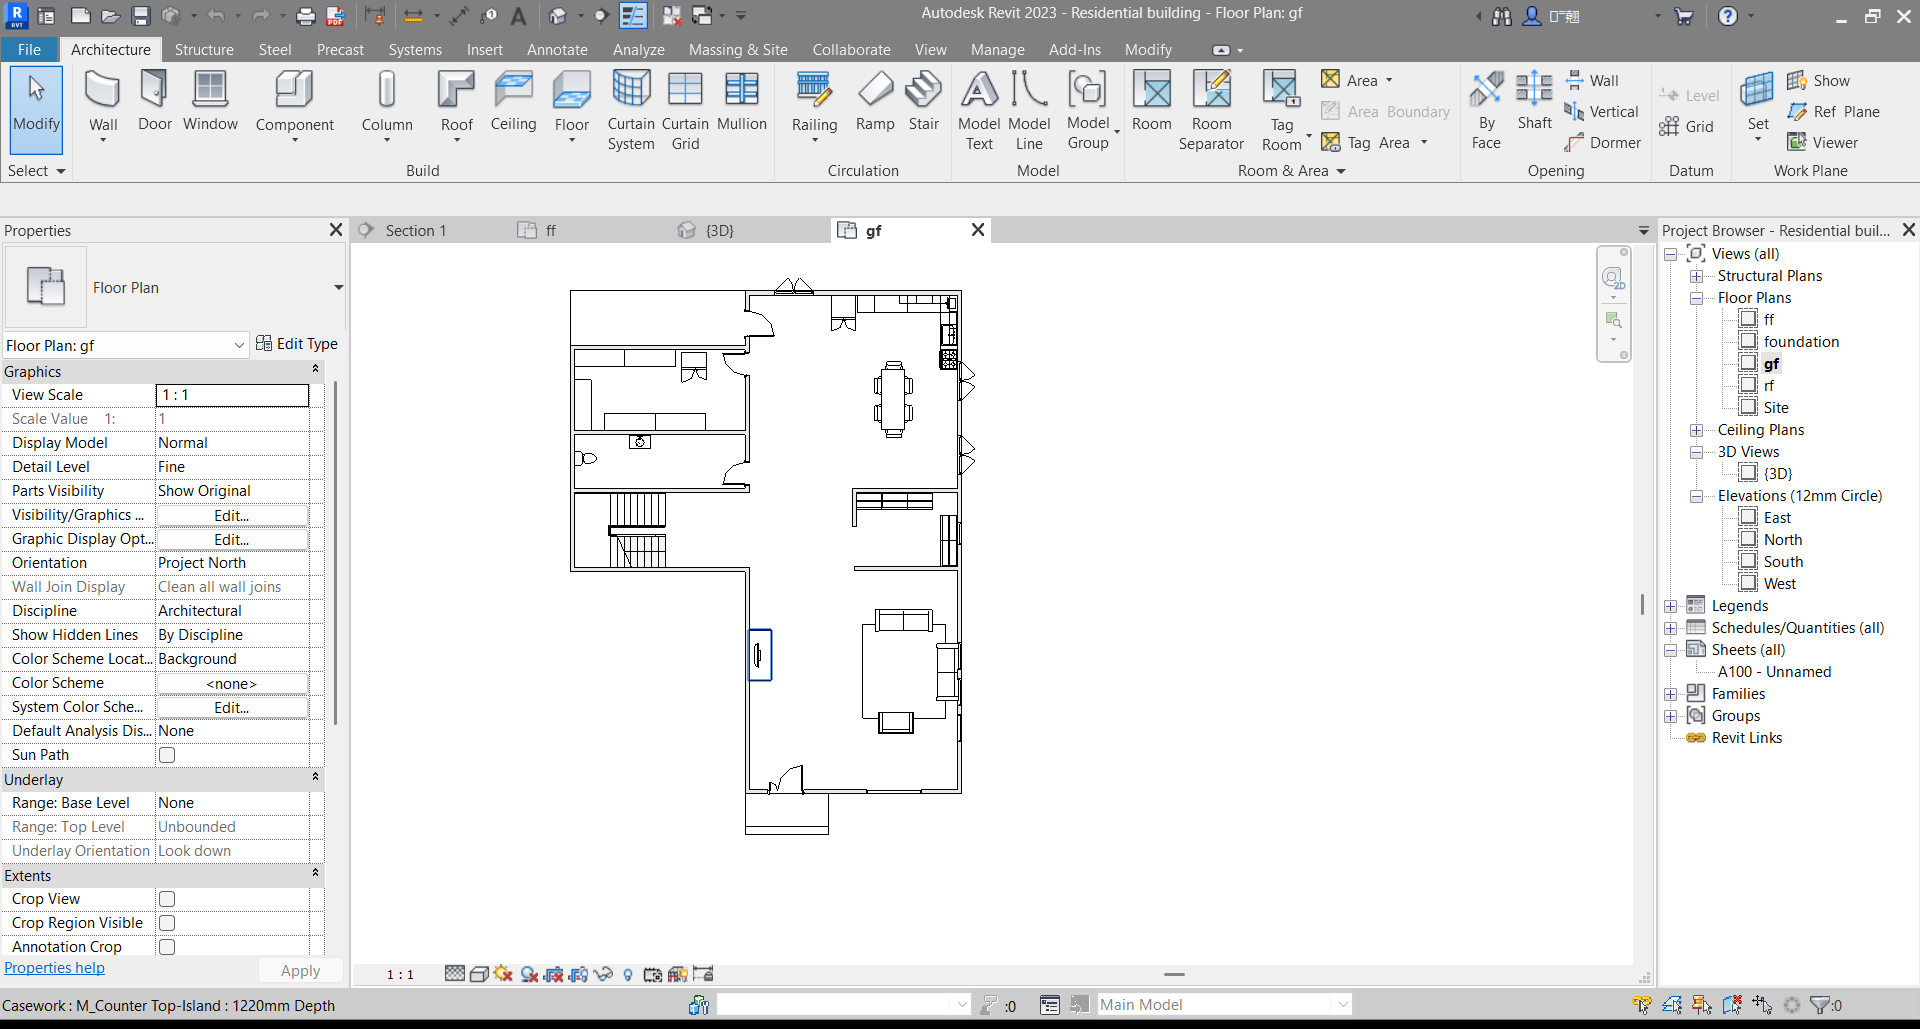
Task: Select the Ref Plane tool
Action: (1833, 111)
